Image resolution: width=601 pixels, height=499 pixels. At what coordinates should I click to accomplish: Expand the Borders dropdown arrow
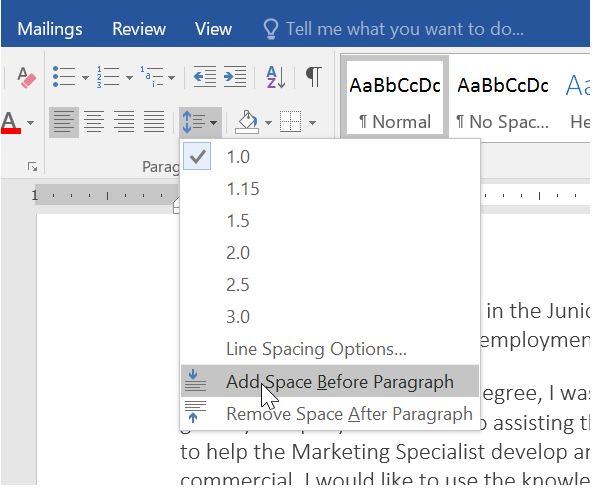(x=312, y=124)
